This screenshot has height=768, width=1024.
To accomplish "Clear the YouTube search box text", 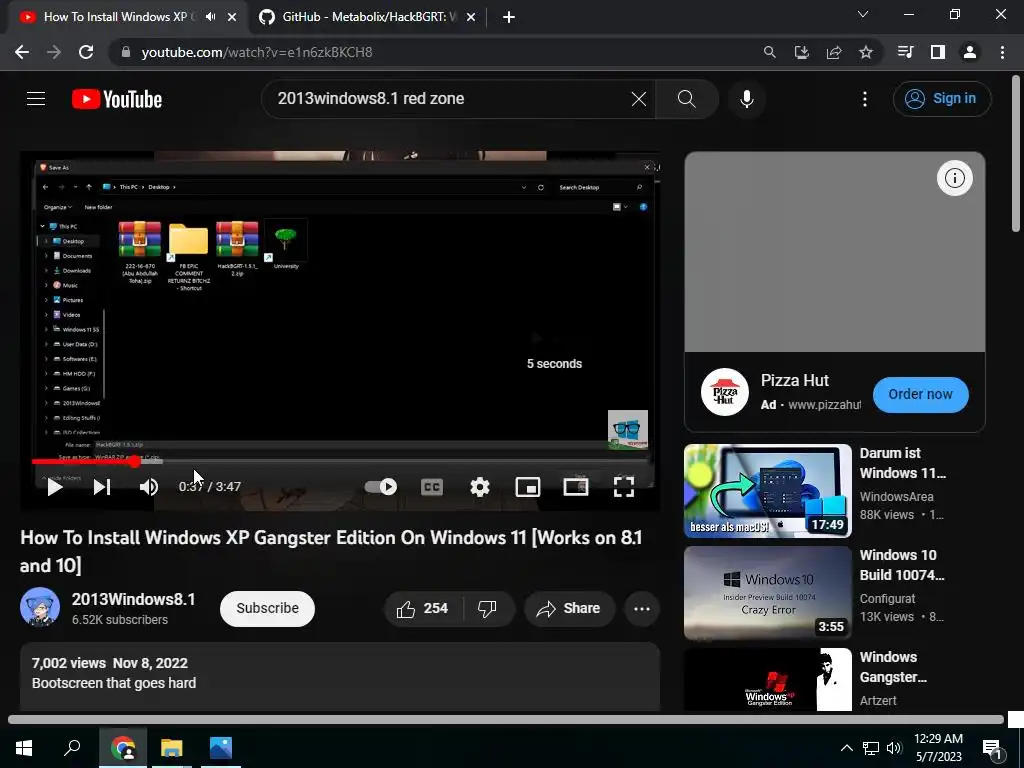I will click(639, 99).
